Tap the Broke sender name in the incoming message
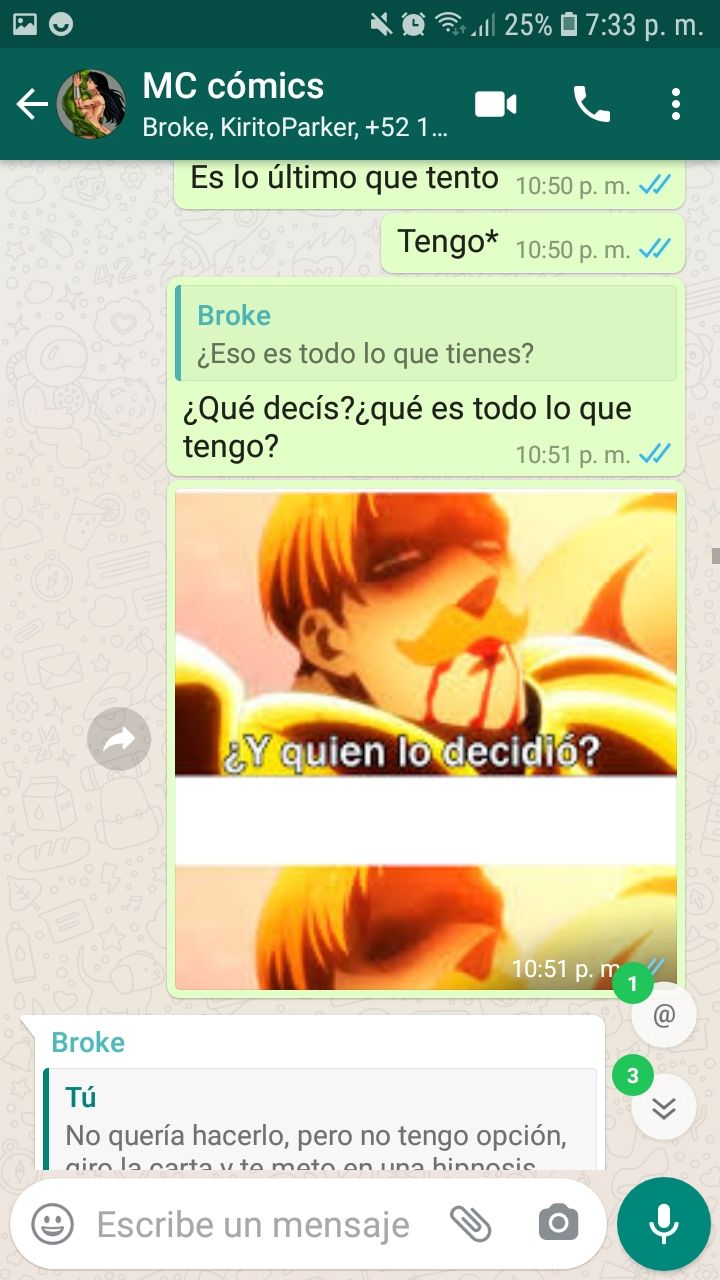Viewport: 720px width, 1280px height. coord(88,1042)
